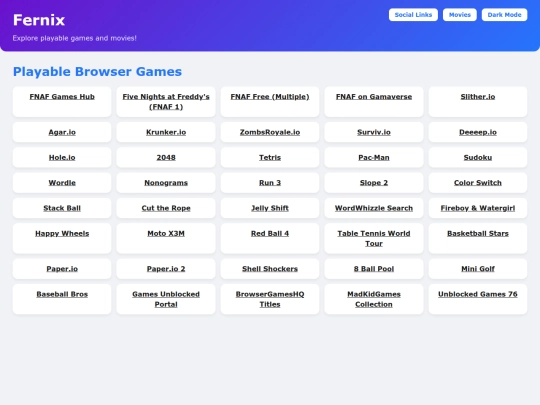The width and height of the screenshot is (540, 405).
Task: Open the Stack Ball link
Action: 62,208
